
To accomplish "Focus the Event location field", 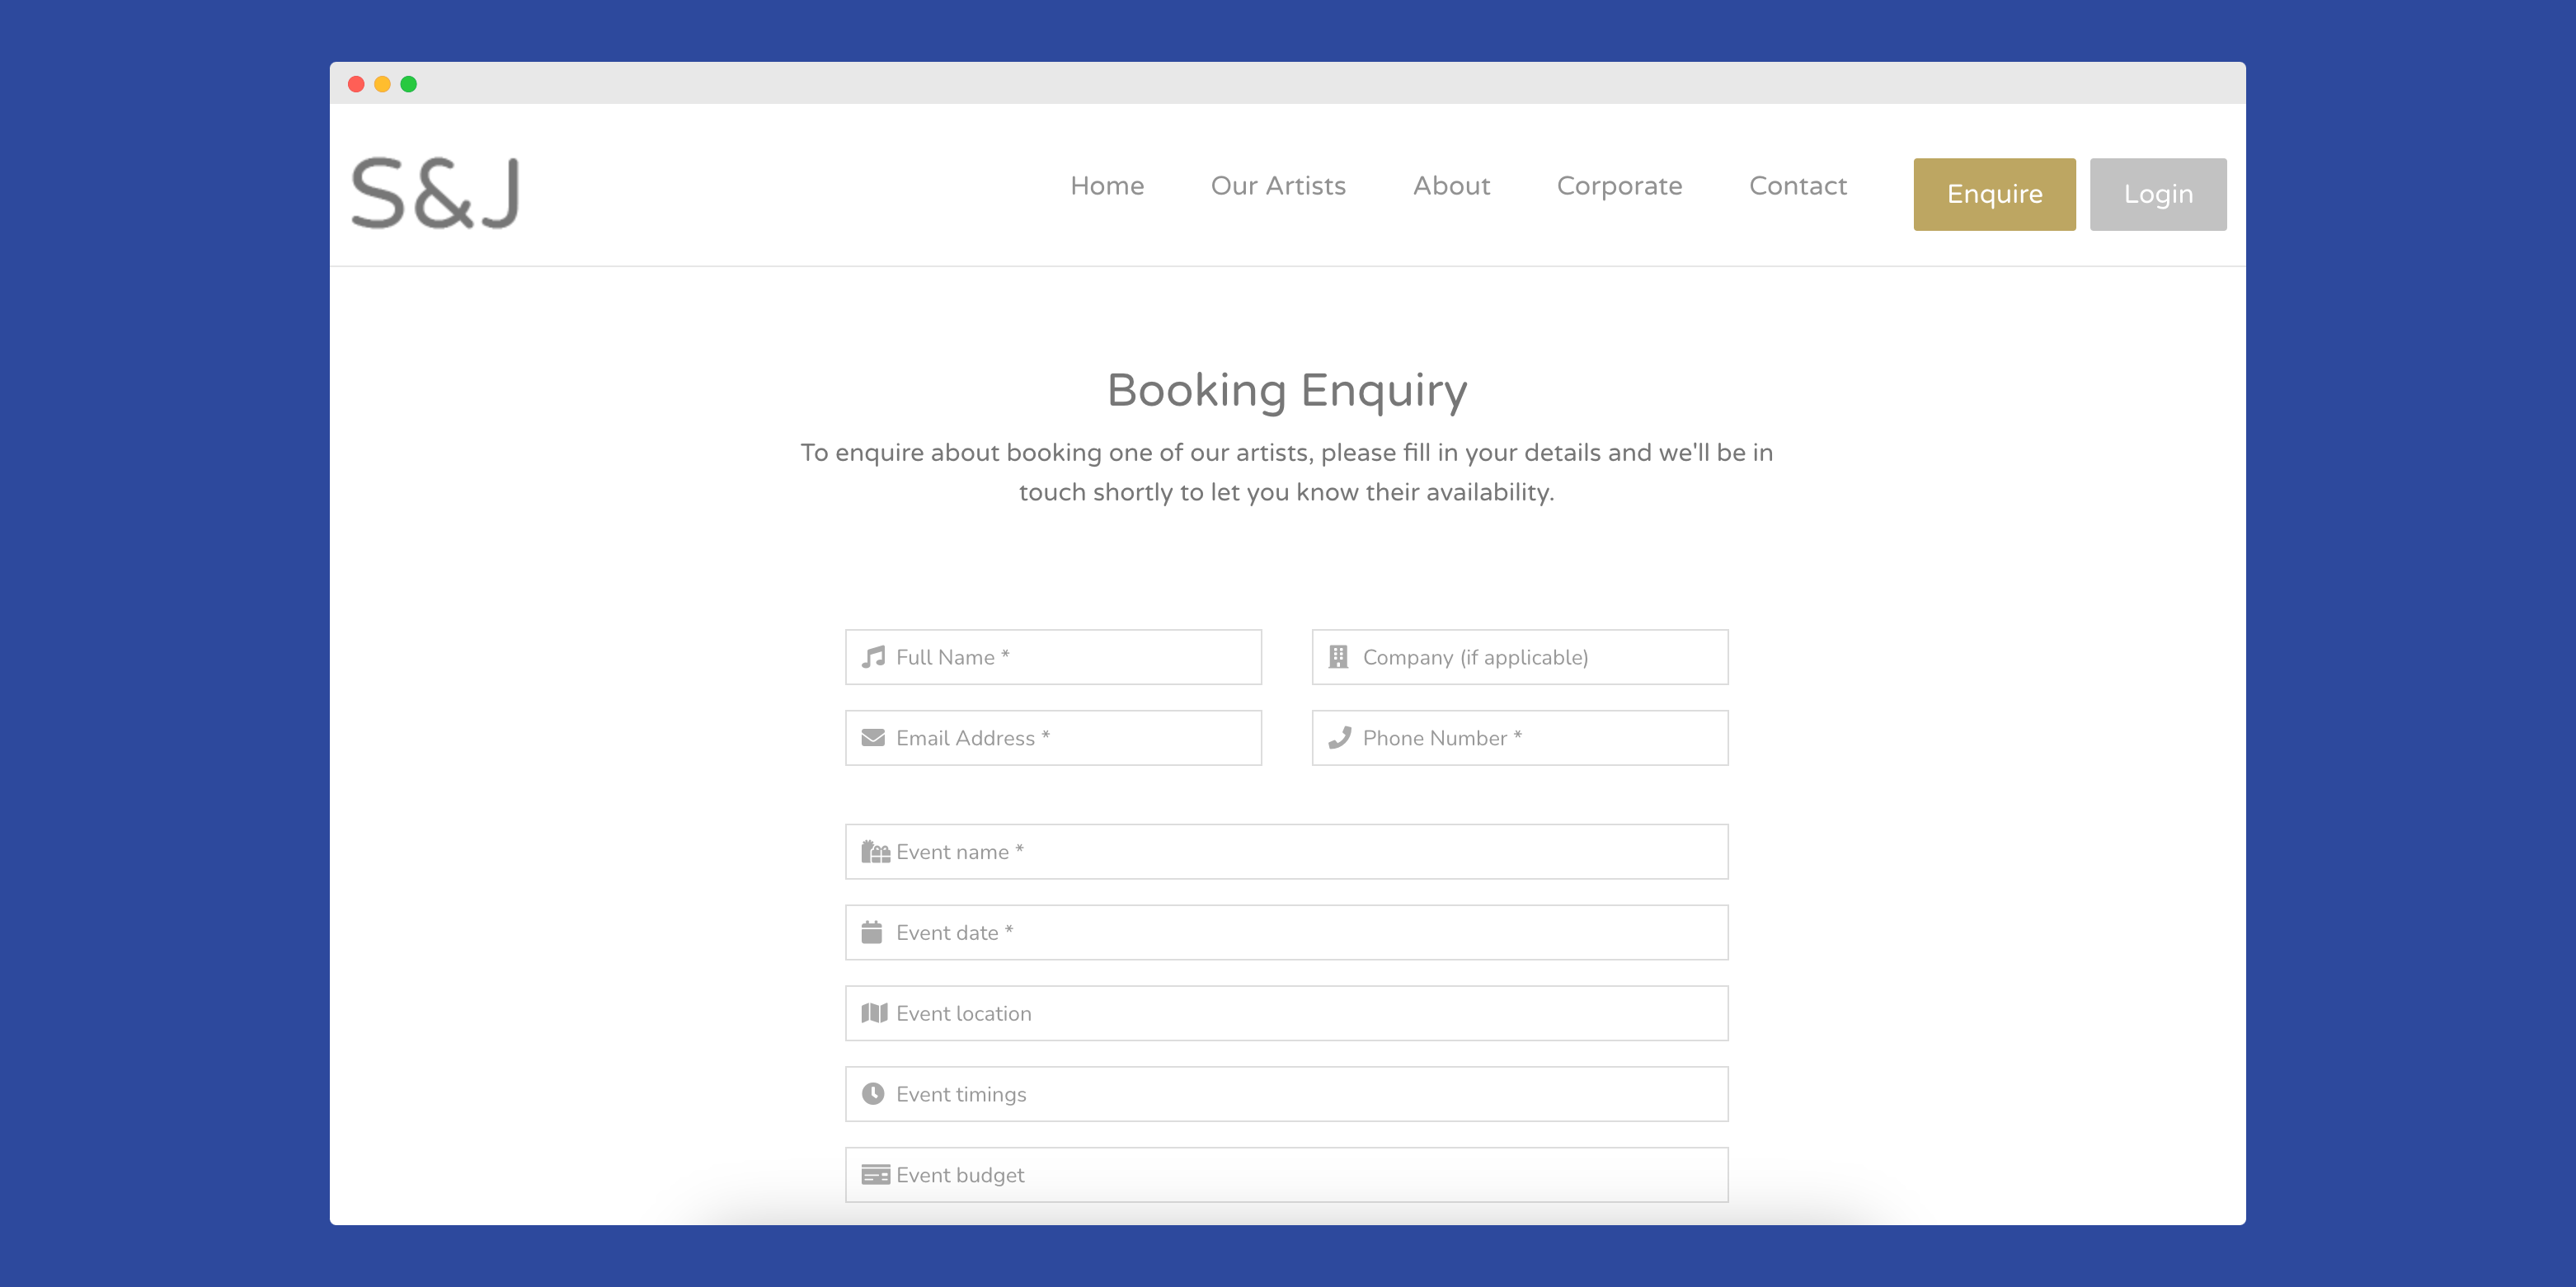I will click(1287, 1013).
